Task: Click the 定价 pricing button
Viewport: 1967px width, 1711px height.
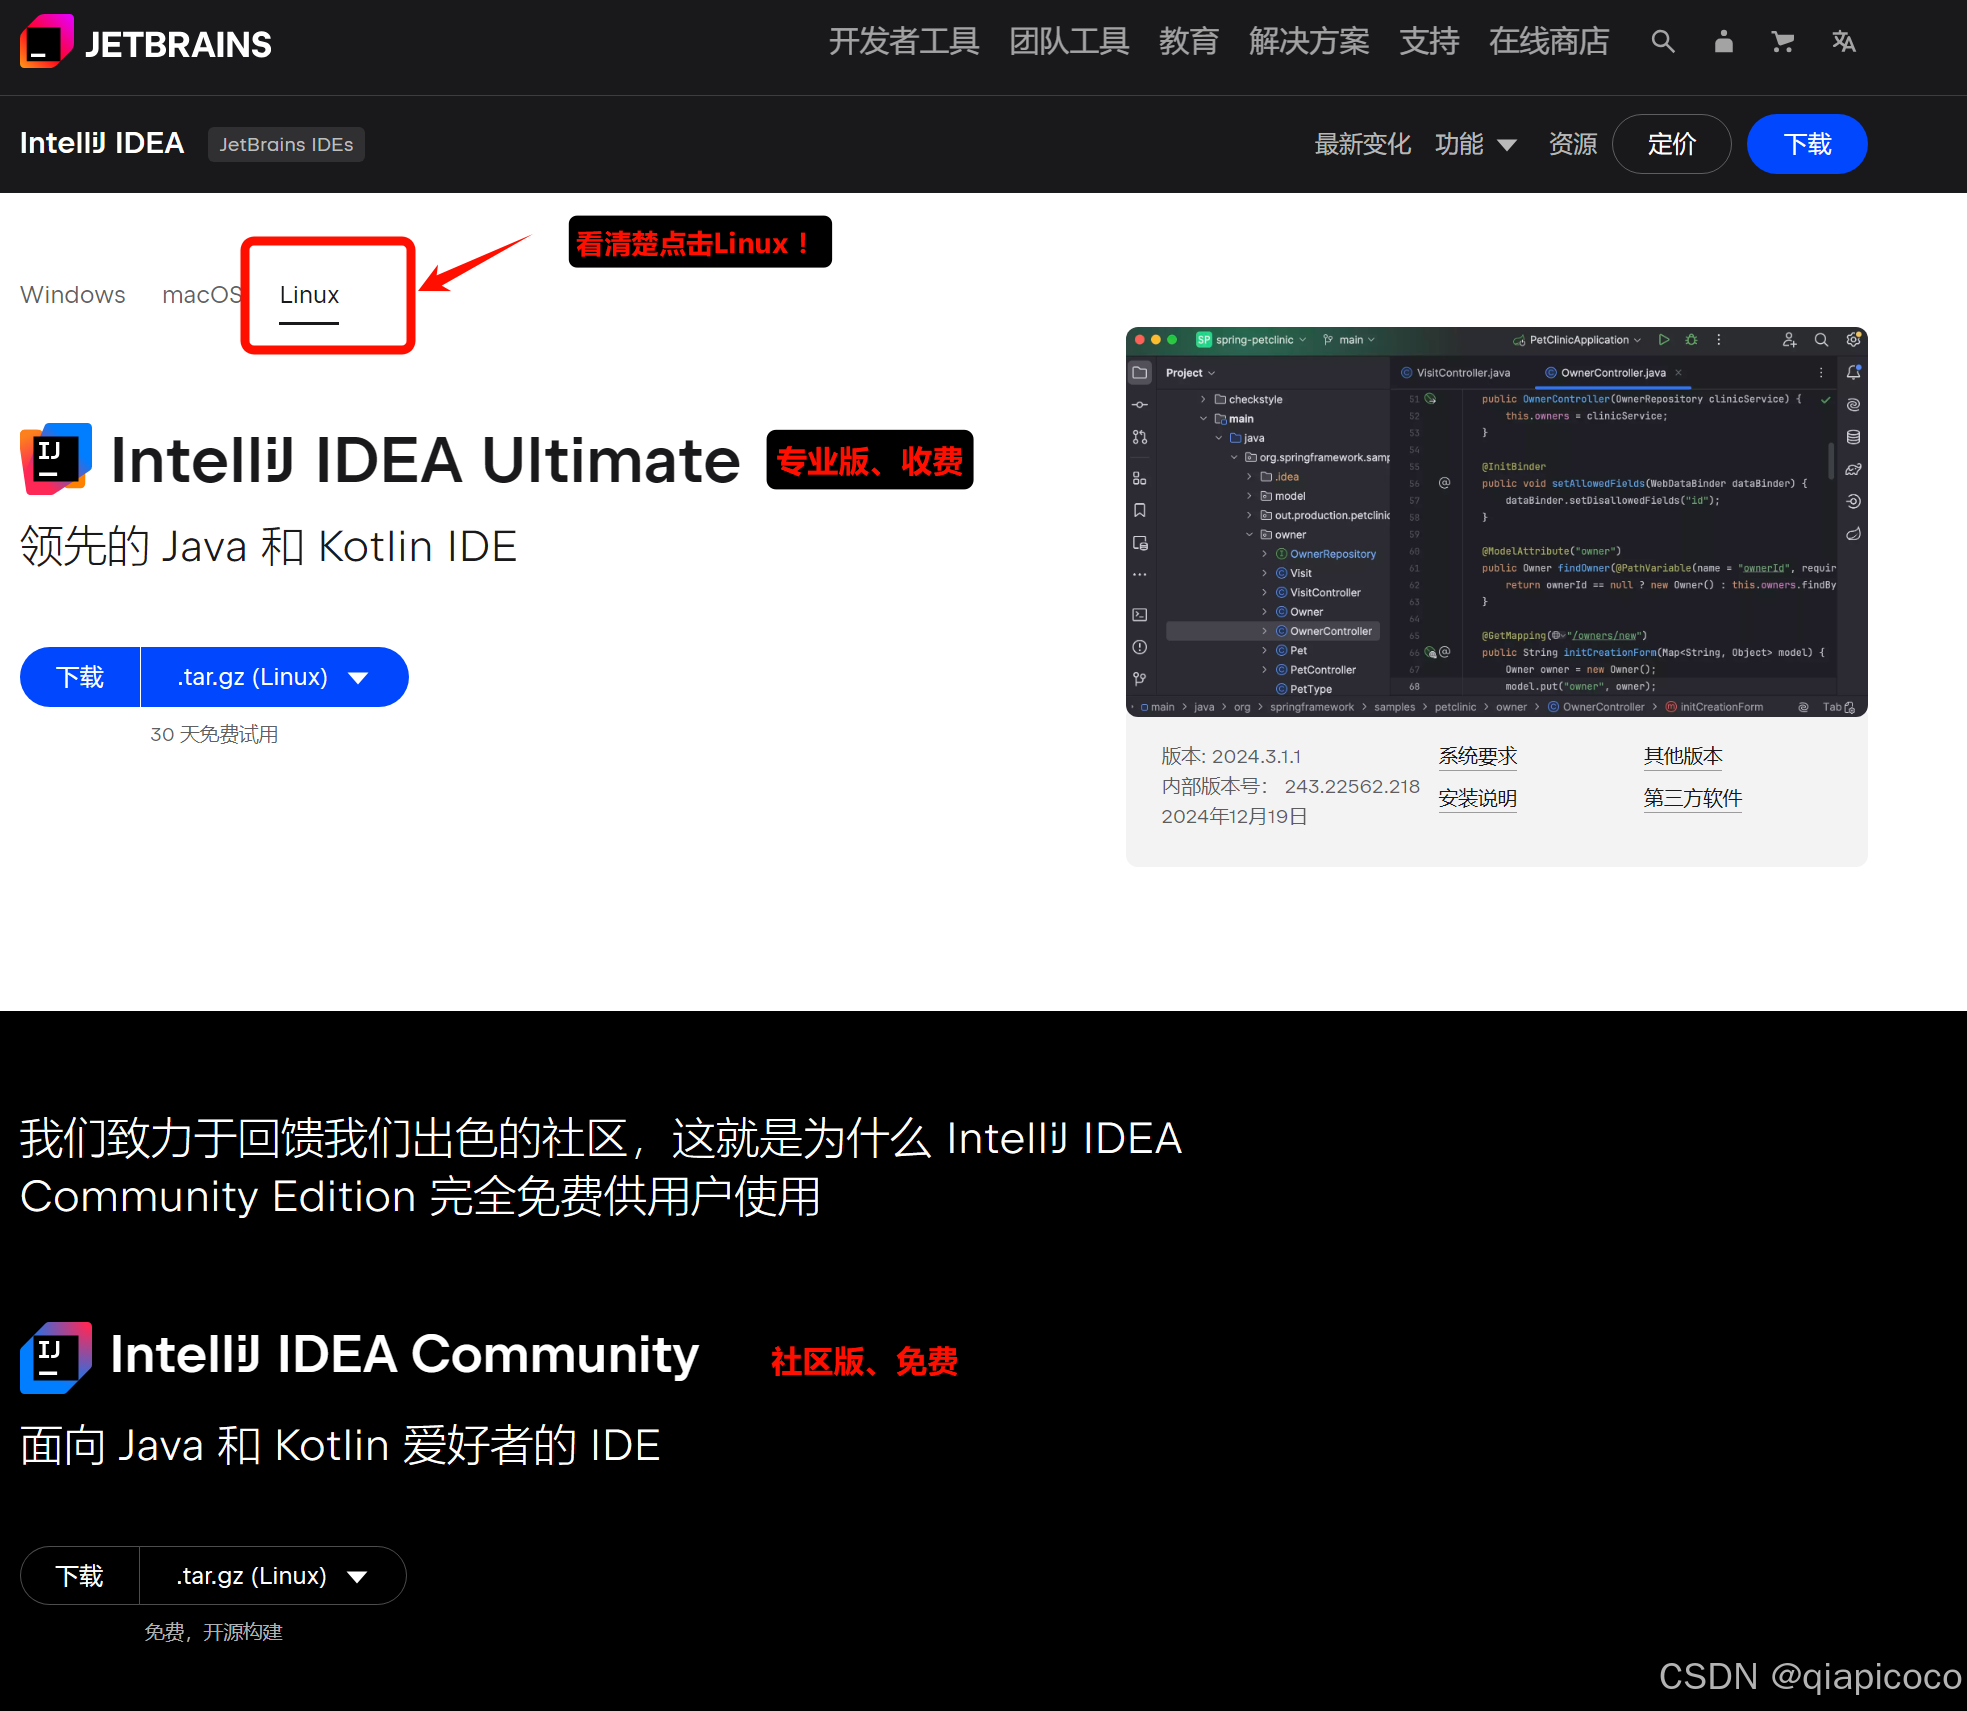Action: click(x=1671, y=144)
